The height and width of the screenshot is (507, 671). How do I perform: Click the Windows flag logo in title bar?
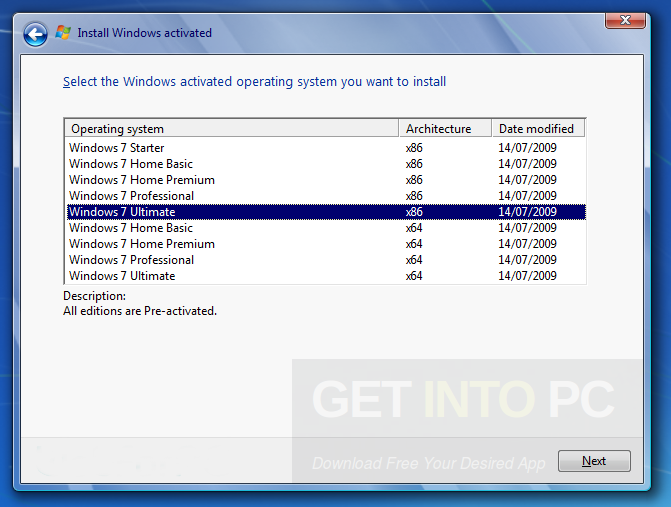63,33
